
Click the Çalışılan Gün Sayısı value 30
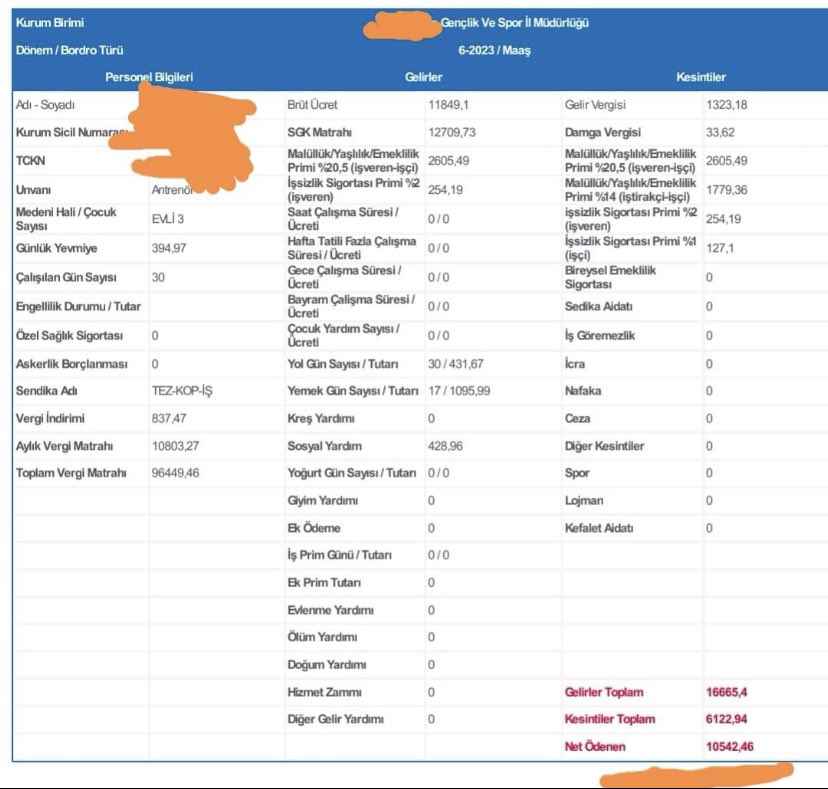(x=158, y=277)
